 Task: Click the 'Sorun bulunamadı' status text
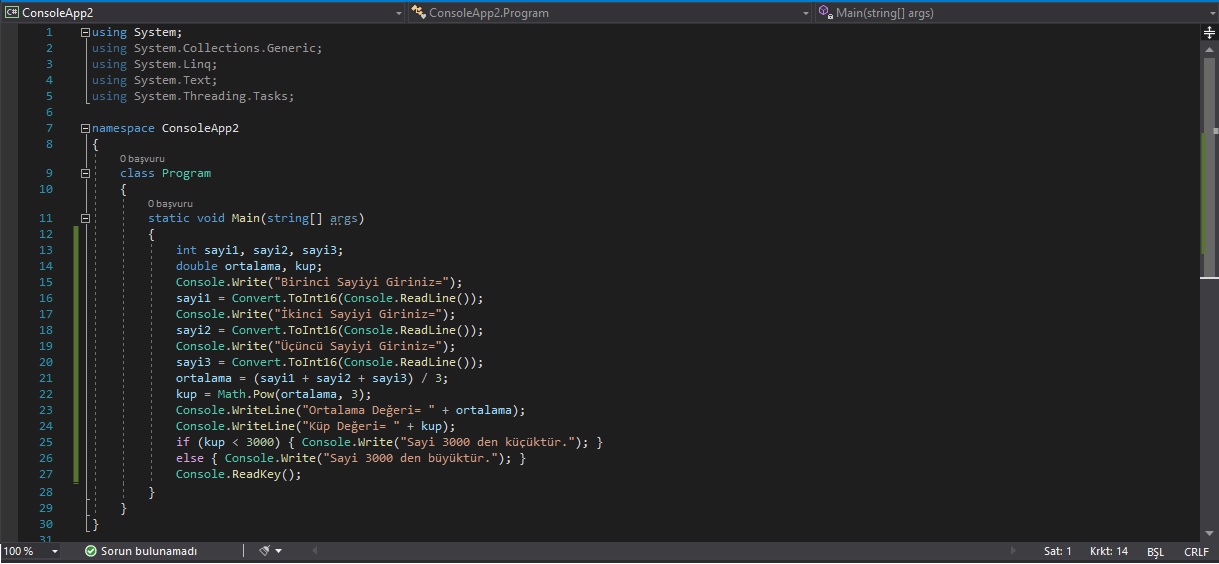(149, 551)
